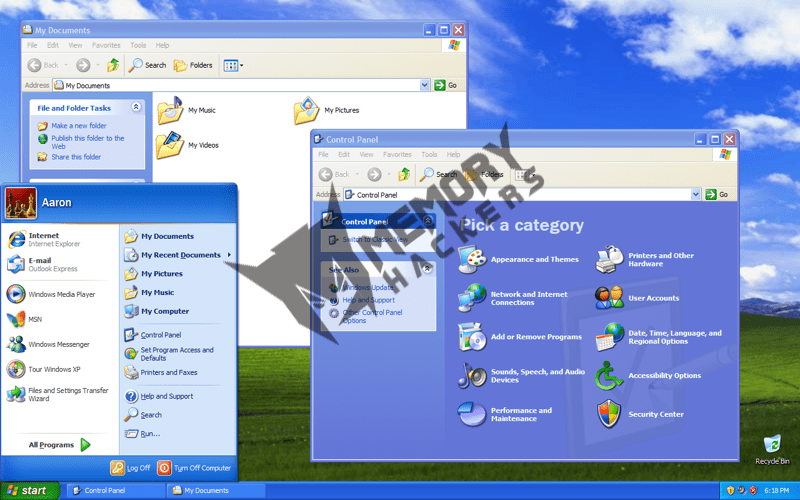
Task: Expand All Programs list
Action: 59,445
